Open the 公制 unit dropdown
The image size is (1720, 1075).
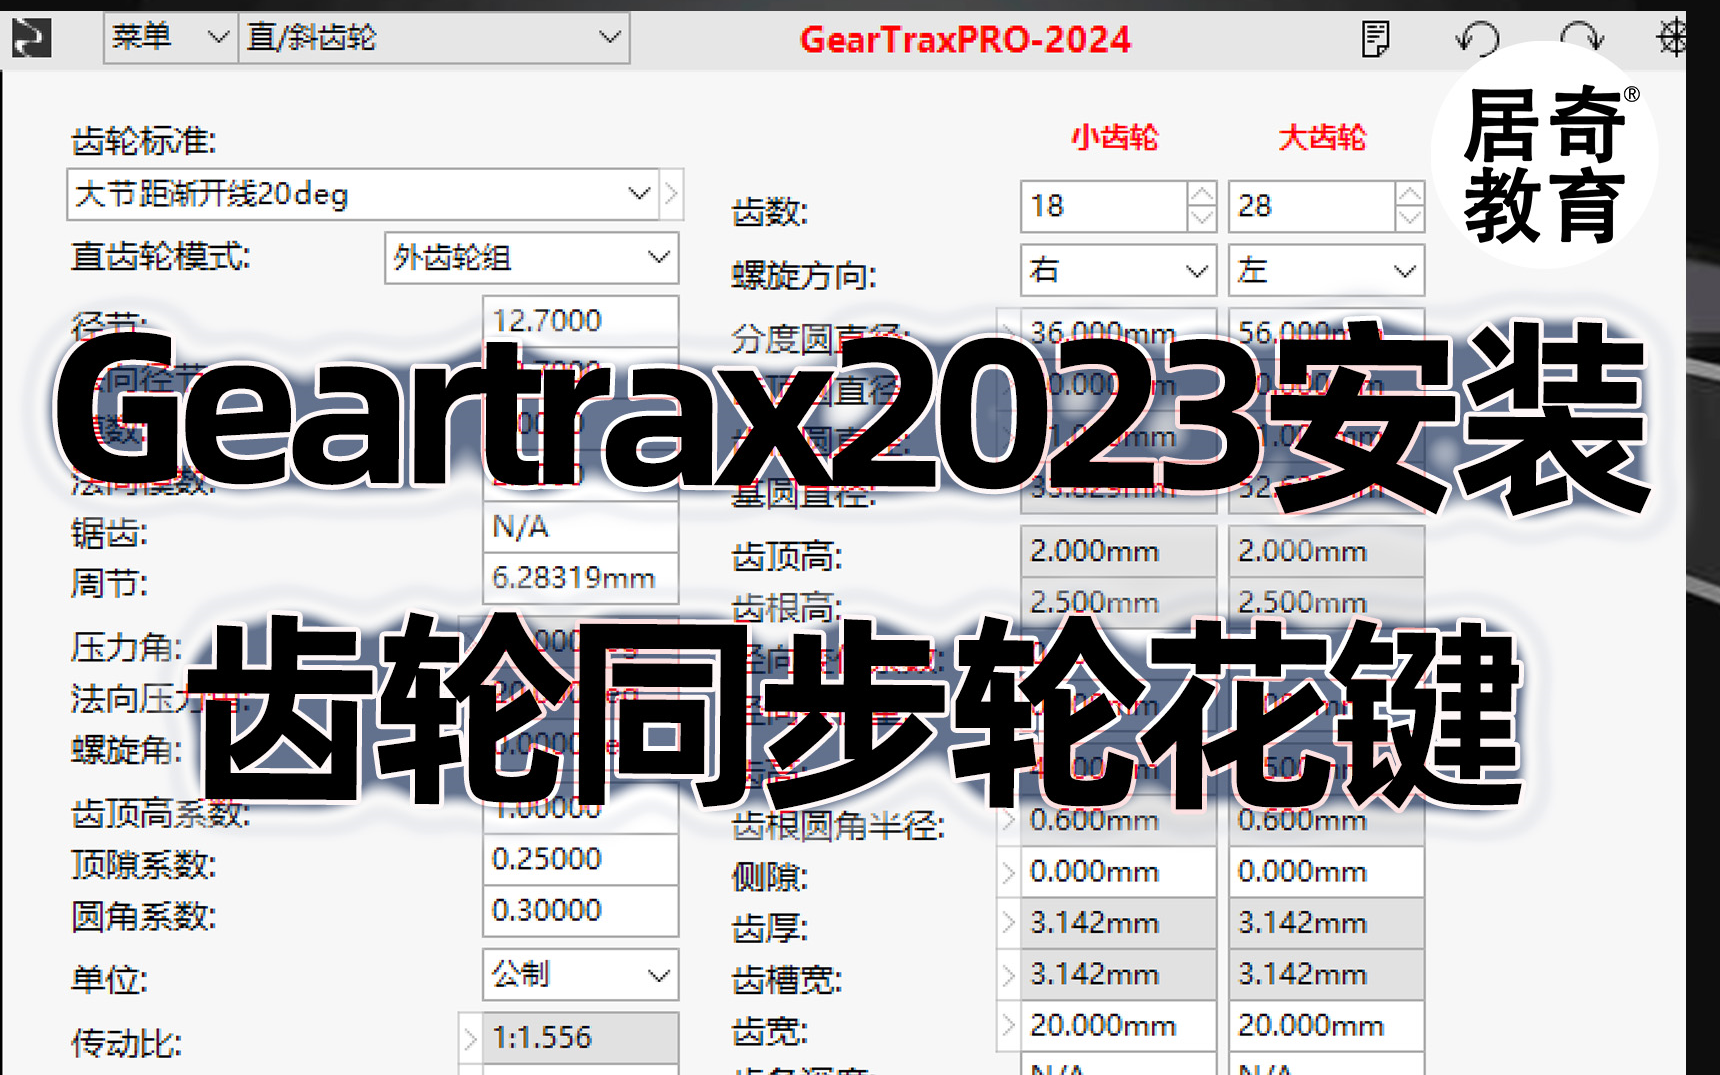pyautogui.click(x=580, y=974)
